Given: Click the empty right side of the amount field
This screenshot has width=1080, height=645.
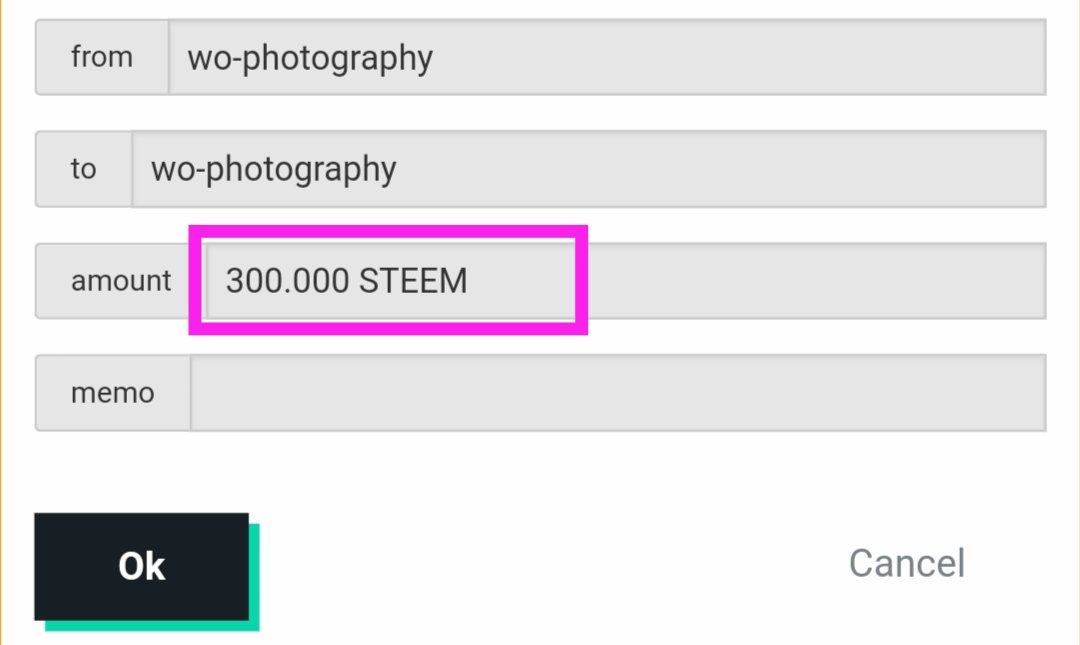Looking at the screenshot, I should point(816,280).
